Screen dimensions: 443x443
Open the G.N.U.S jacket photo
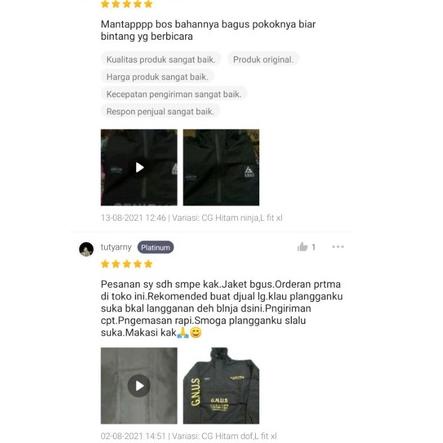[x=221, y=386]
